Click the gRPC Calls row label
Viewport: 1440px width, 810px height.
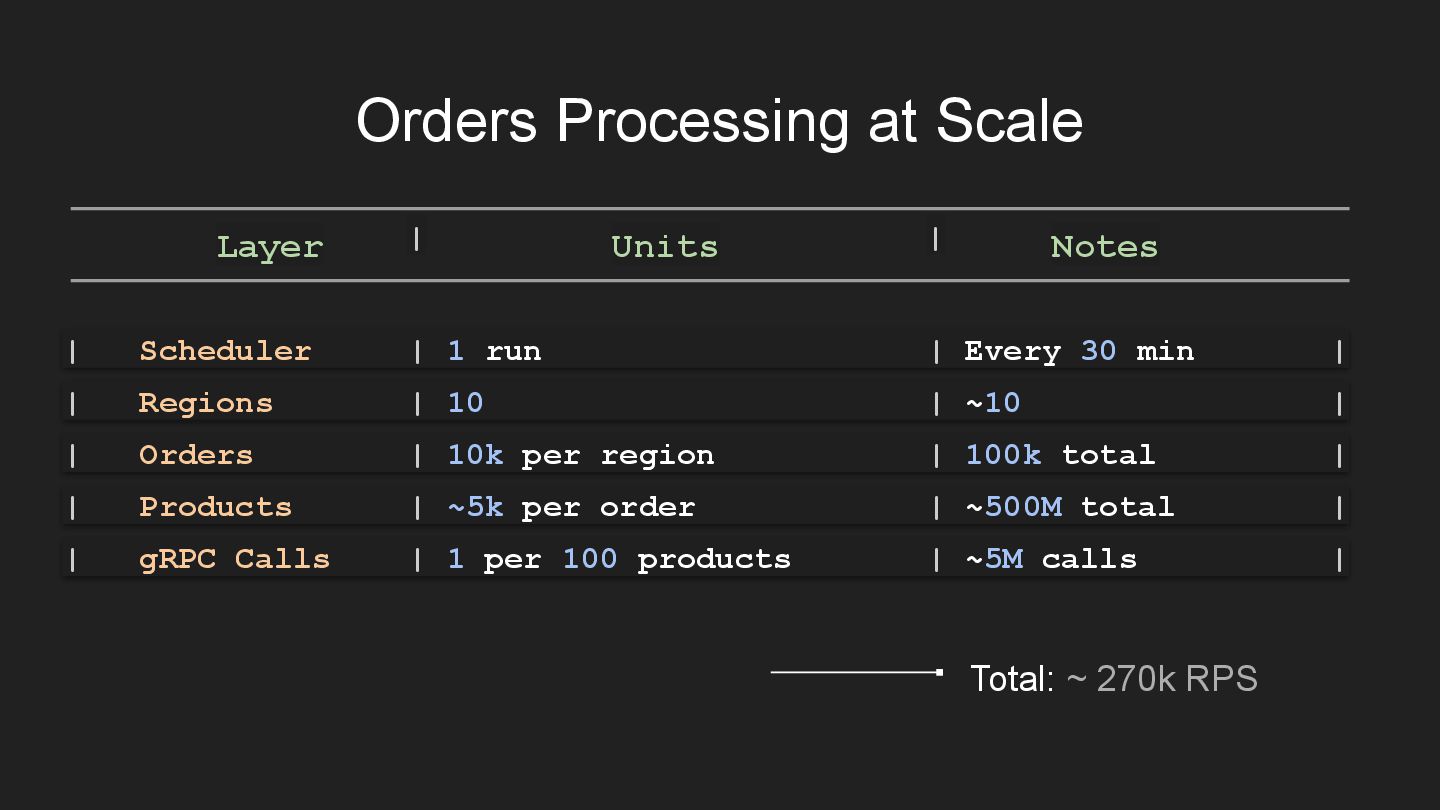[234, 559]
